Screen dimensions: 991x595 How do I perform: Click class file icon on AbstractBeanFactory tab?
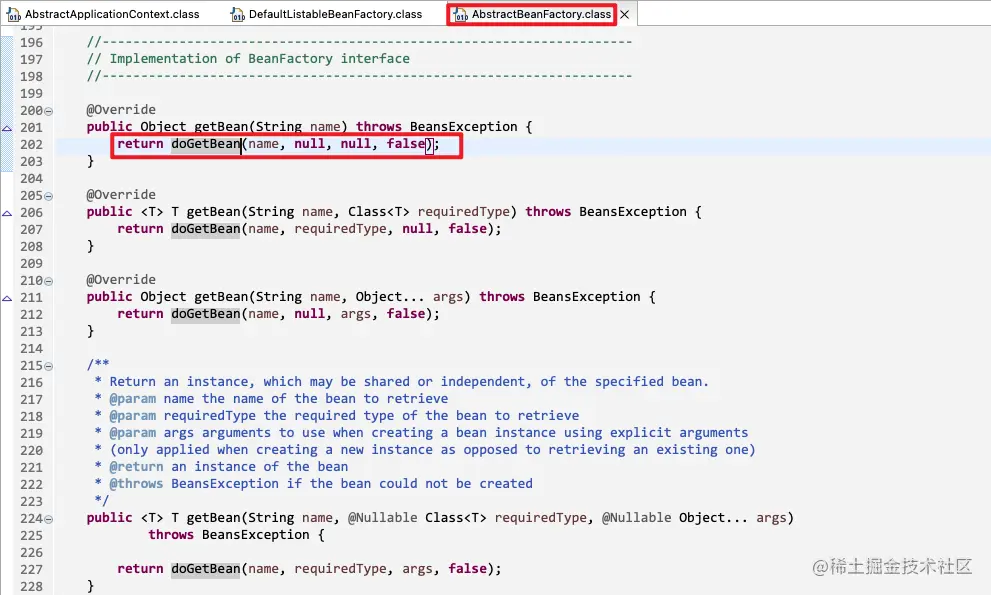tap(461, 15)
